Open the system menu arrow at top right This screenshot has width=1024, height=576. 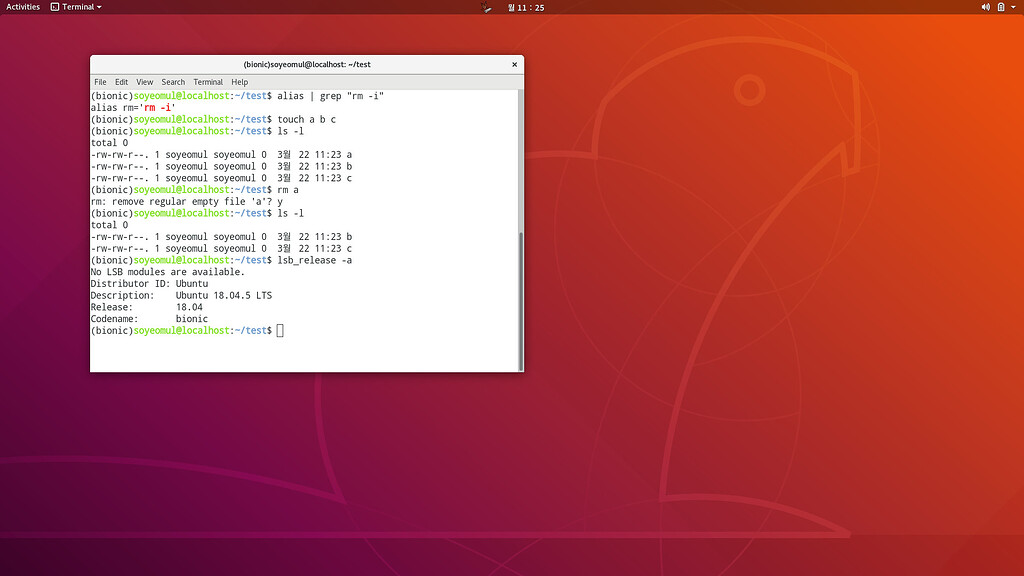[1013, 7]
